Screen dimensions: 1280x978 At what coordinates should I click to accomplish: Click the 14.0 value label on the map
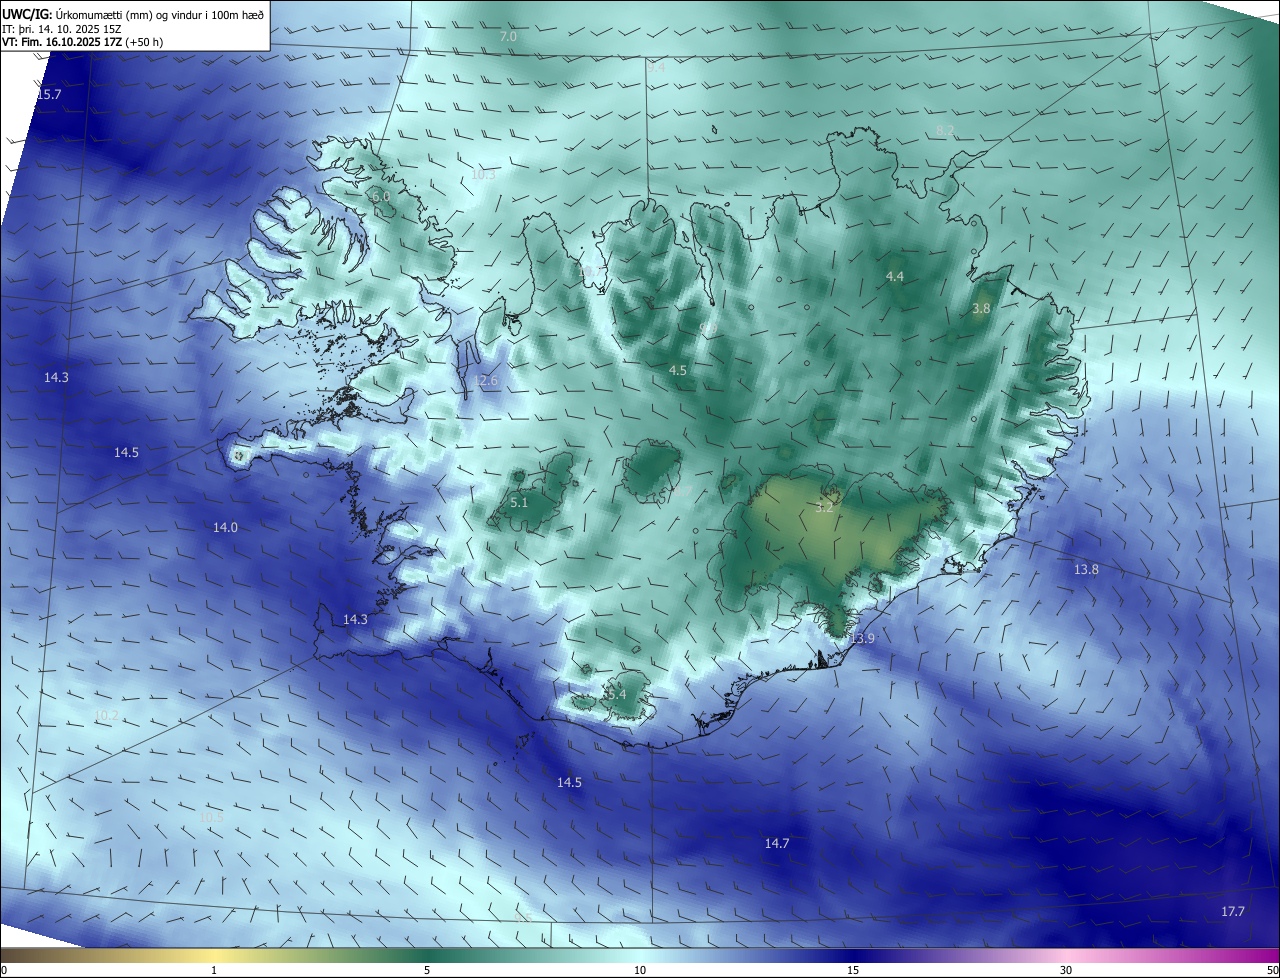click(226, 527)
